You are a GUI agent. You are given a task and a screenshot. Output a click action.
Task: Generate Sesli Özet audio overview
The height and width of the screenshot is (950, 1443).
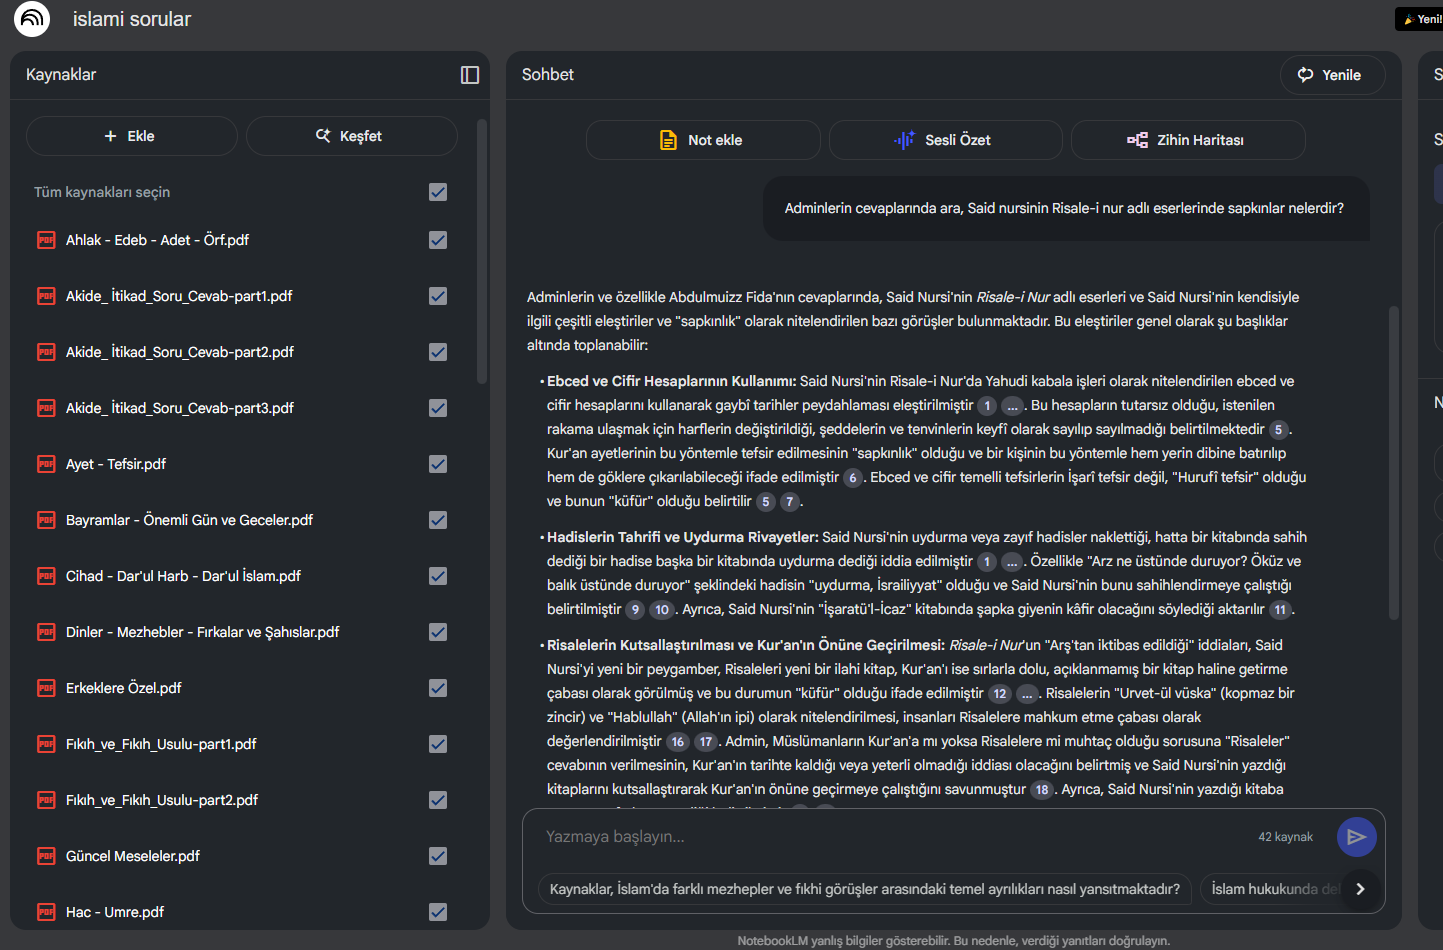tap(946, 140)
